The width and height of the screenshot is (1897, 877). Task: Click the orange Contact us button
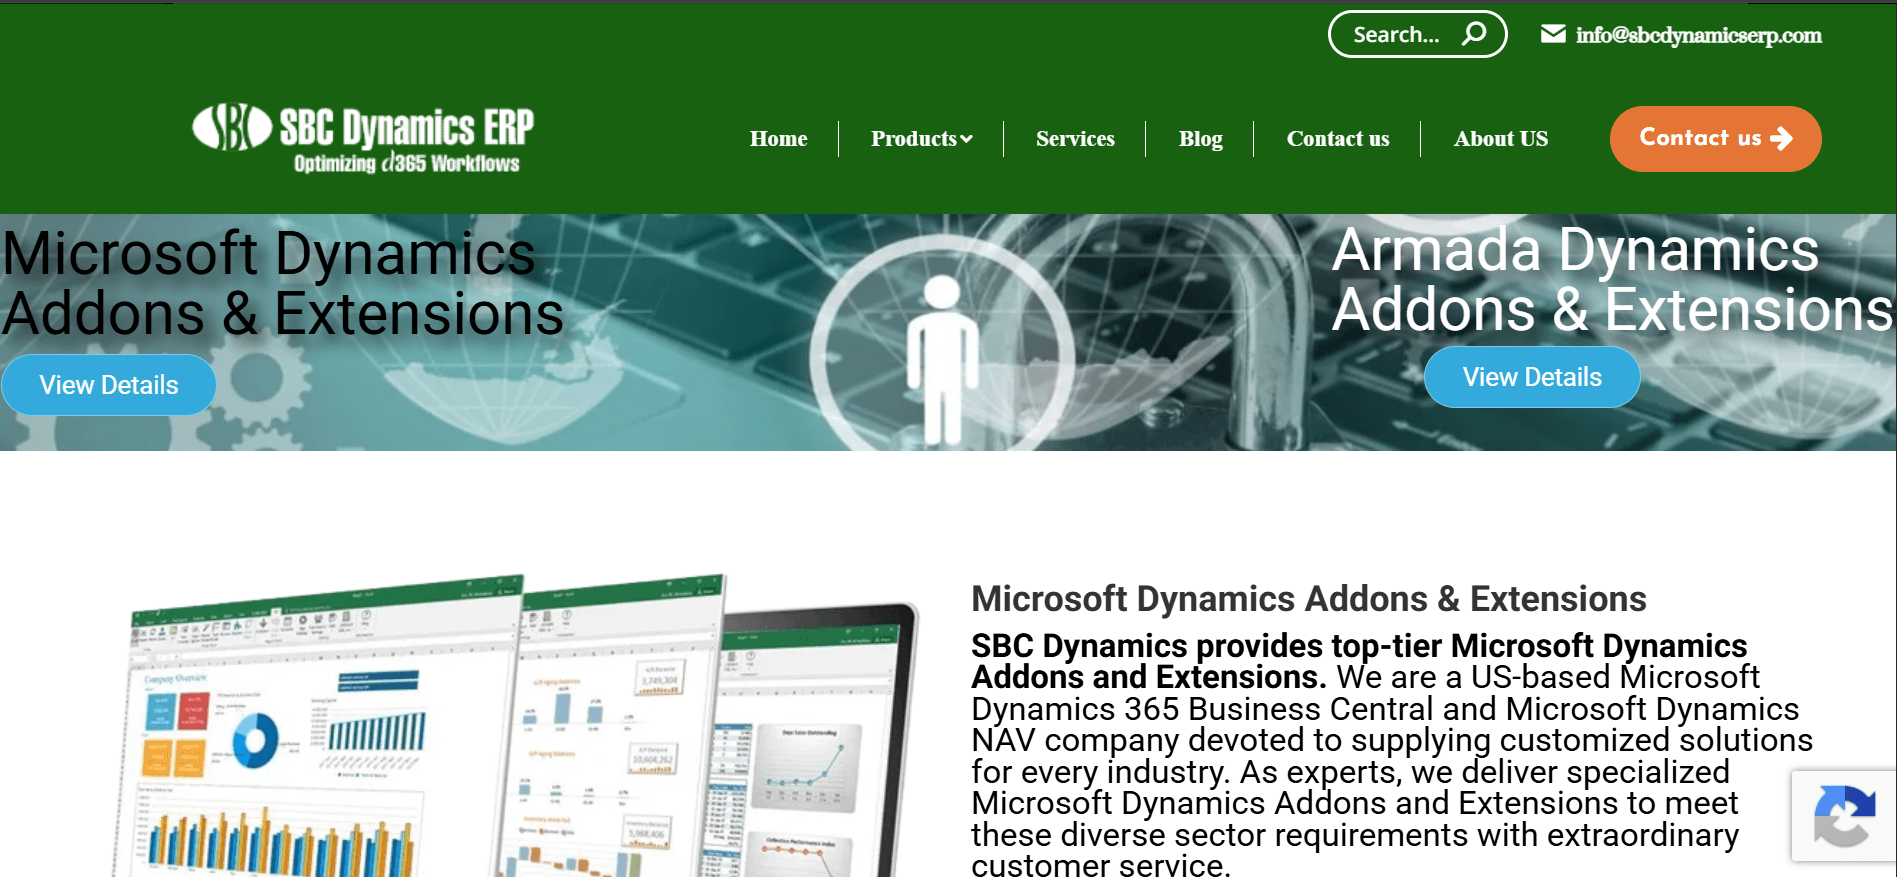1715,139
